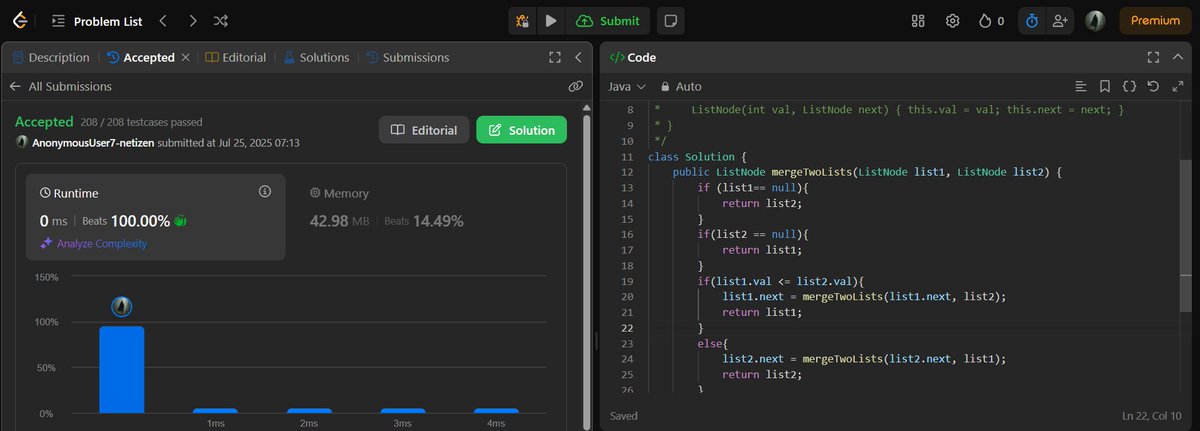
Task: Click the green Accepted status heading
Action: [x=44, y=121]
